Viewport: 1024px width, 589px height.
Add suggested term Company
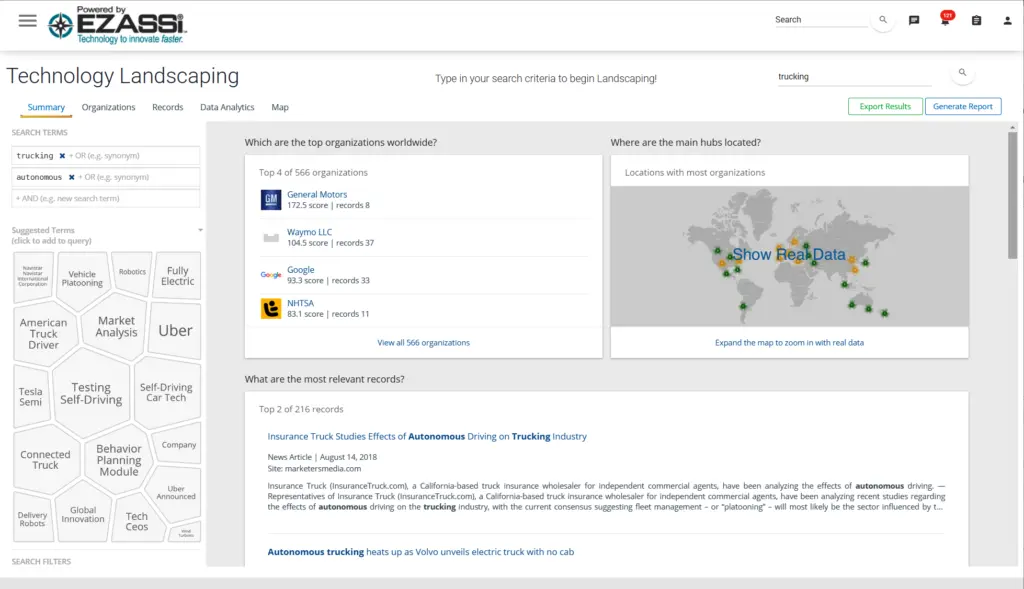(179, 445)
